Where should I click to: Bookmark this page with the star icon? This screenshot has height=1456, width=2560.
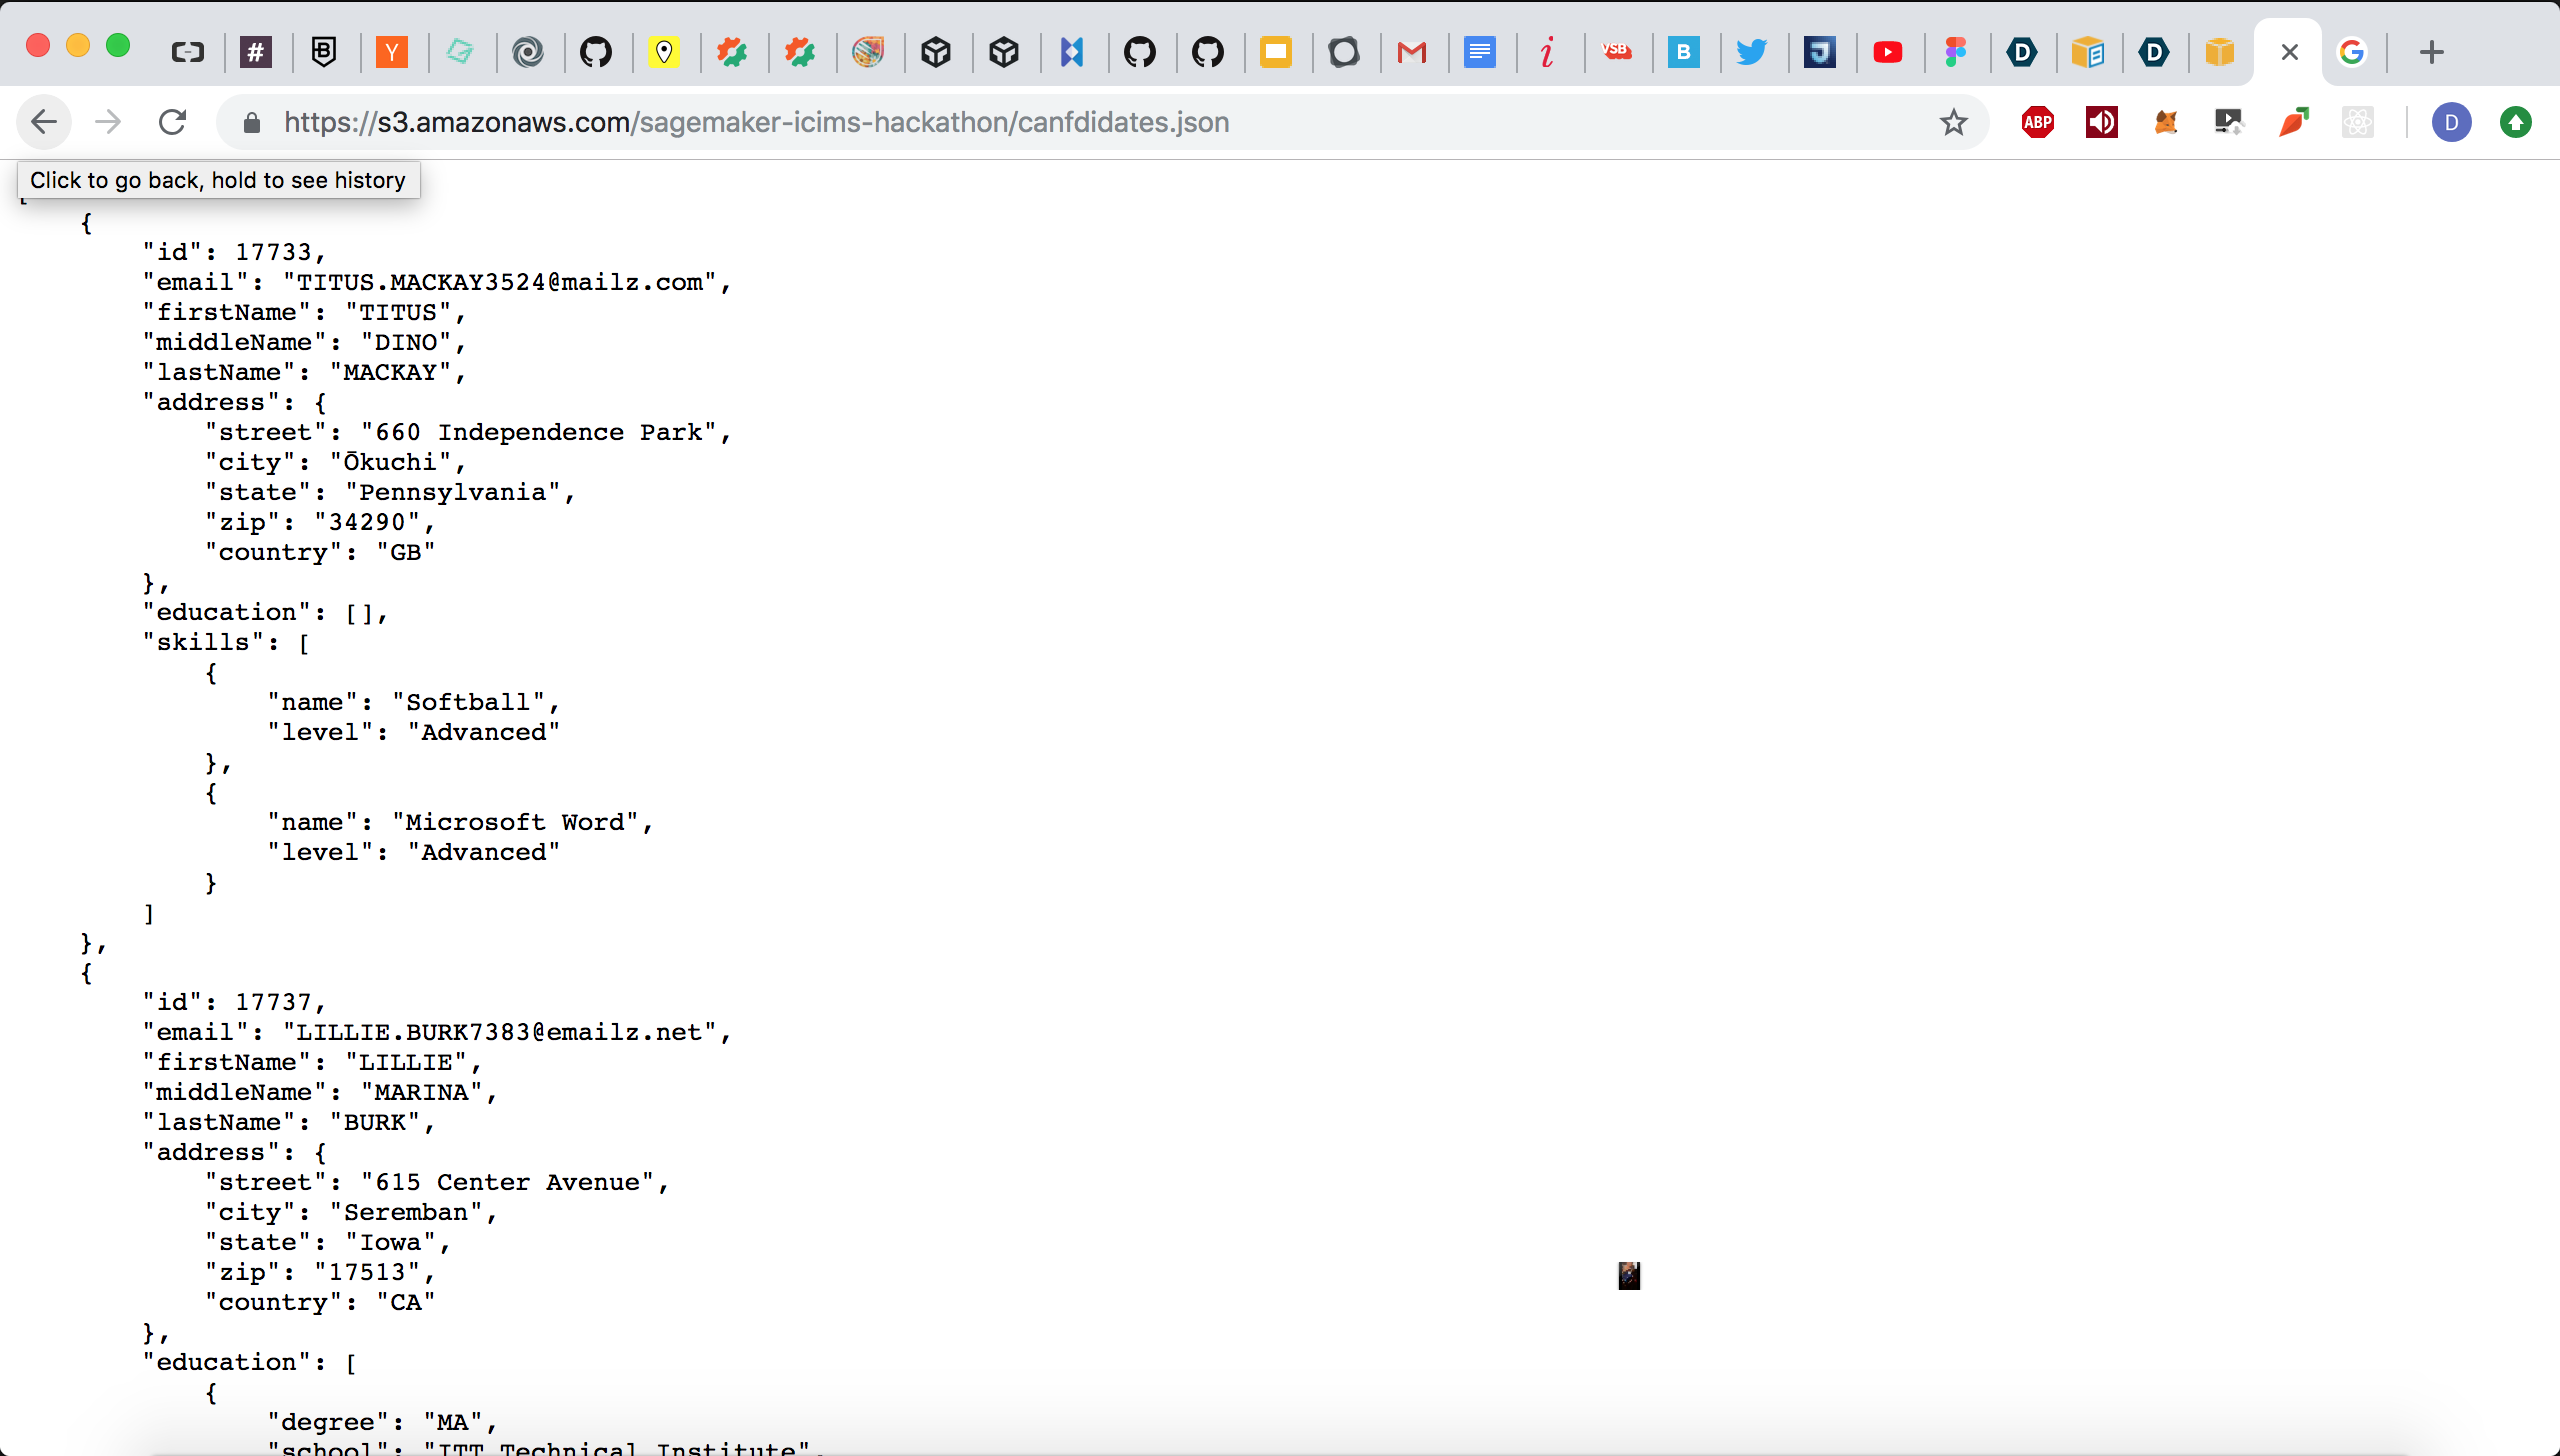pyautogui.click(x=1953, y=122)
